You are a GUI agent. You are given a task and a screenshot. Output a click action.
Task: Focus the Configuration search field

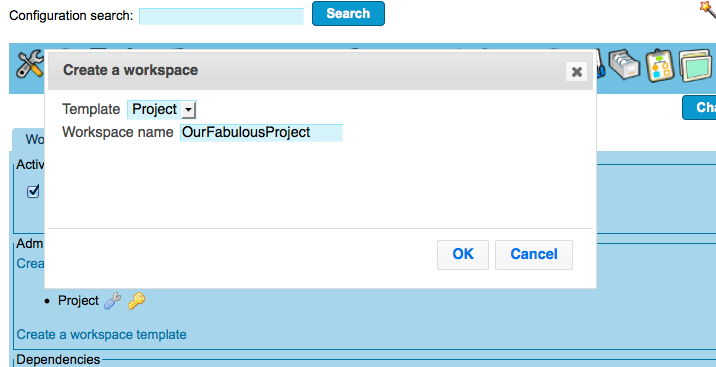[221, 16]
